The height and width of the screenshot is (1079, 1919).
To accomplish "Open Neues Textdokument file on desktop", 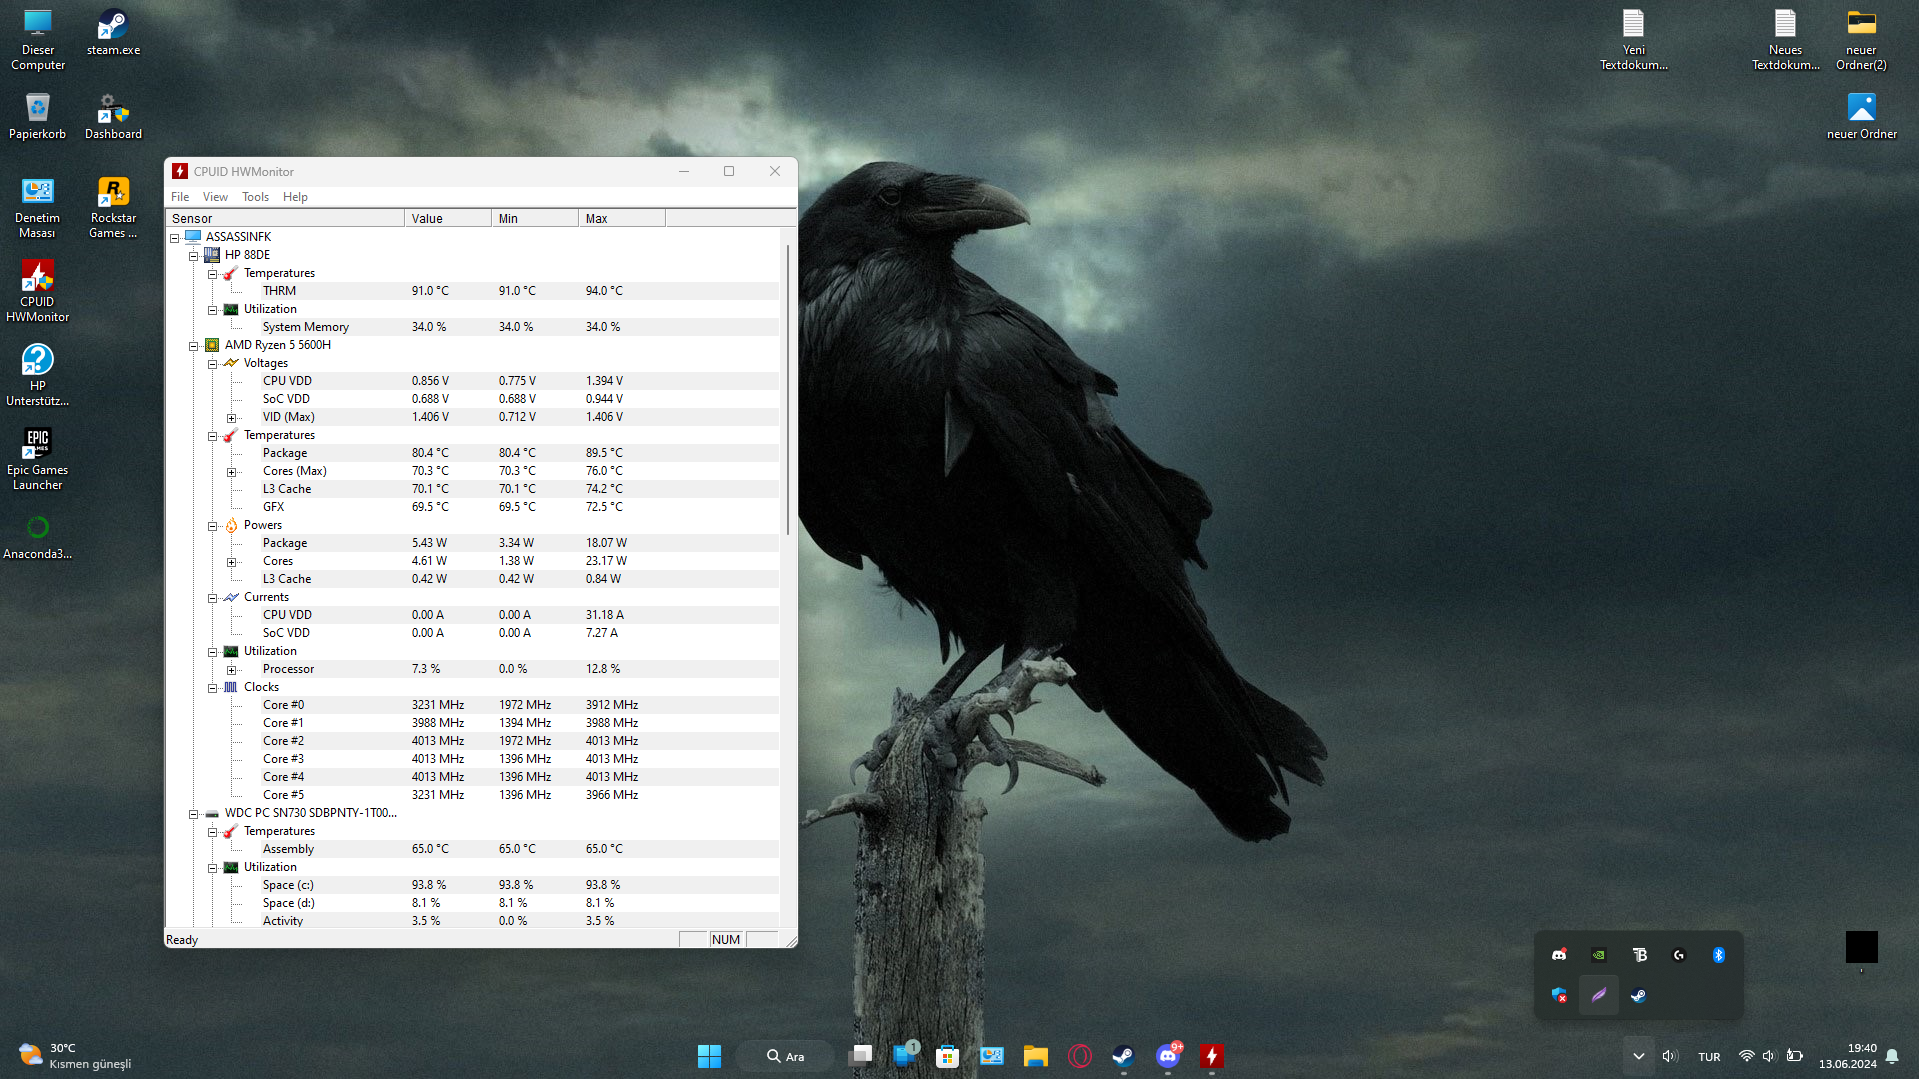I will [x=1785, y=40].
